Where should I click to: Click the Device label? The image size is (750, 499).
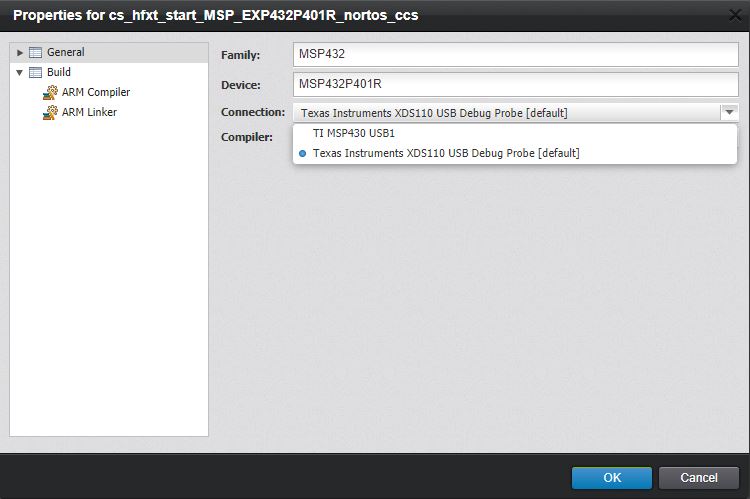pyautogui.click(x=241, y=85)
